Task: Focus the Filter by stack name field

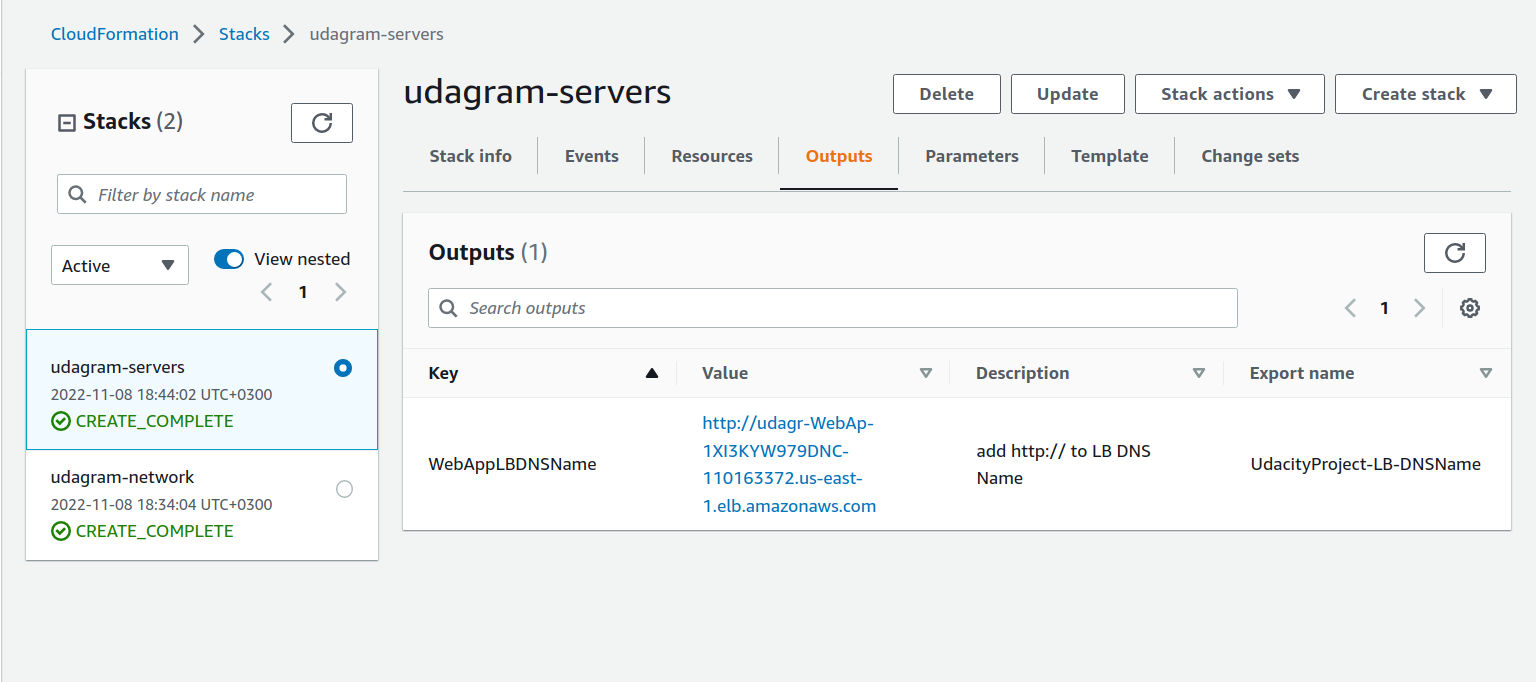Action: [x=202, y=194]
